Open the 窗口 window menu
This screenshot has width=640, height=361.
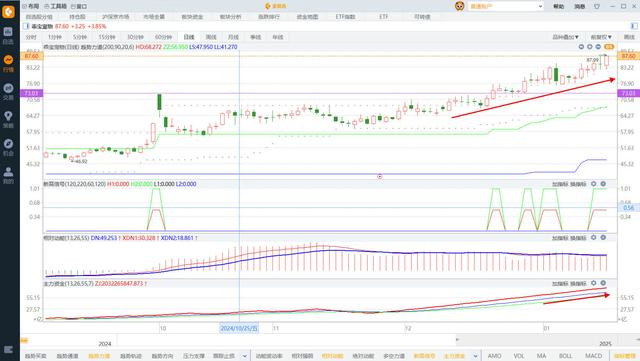point(79,6)
